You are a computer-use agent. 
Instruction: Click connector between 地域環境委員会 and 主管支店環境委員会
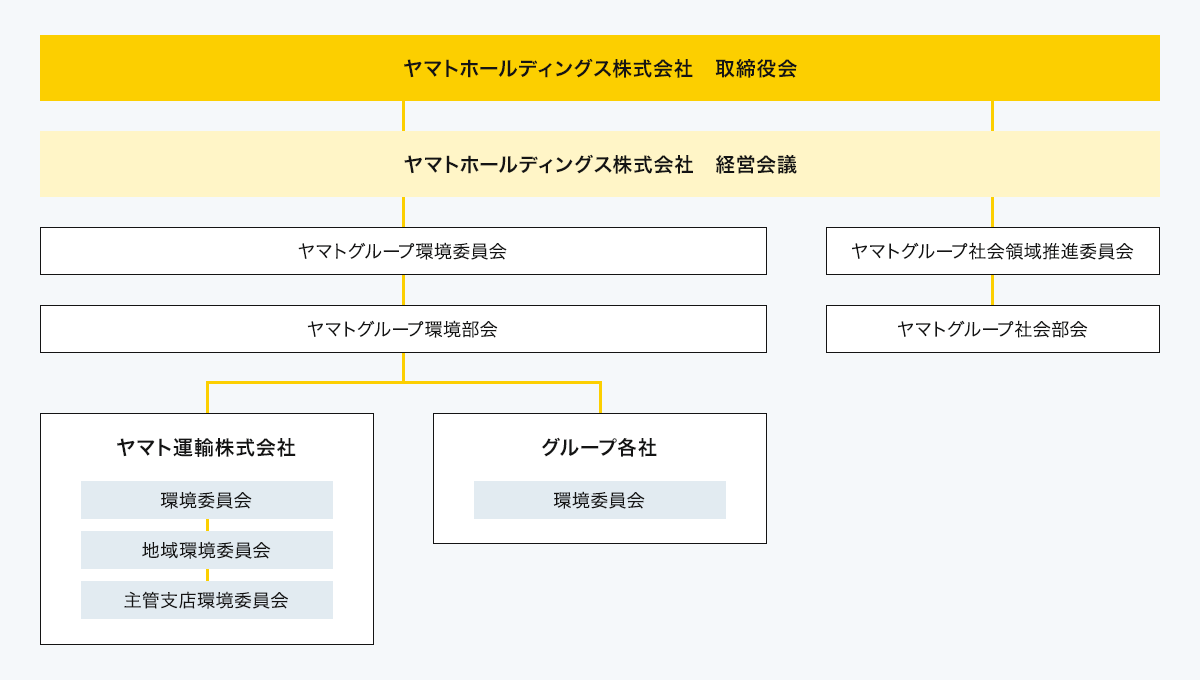pyautogui.click(x=207, y=575)
